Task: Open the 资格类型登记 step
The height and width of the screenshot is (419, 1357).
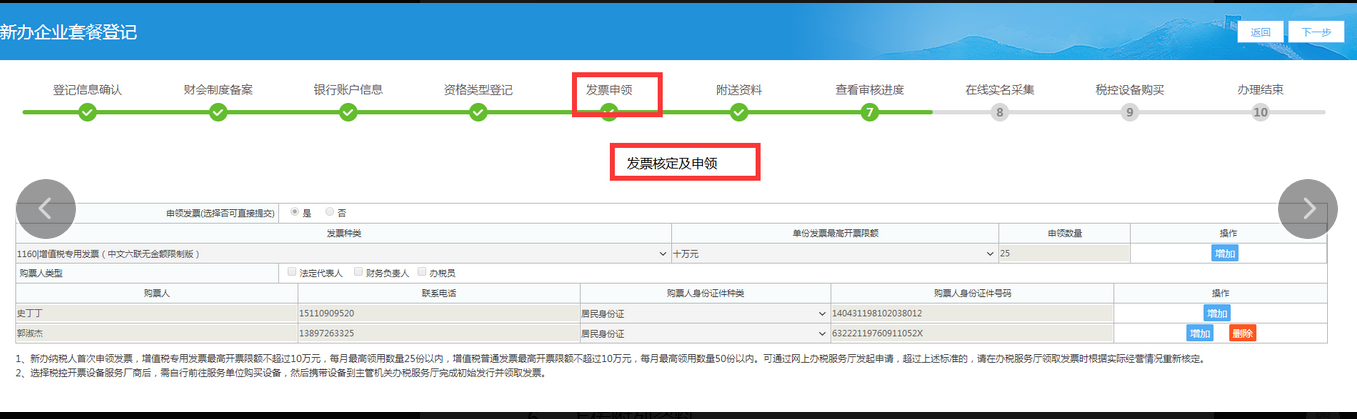Action: 478,89
